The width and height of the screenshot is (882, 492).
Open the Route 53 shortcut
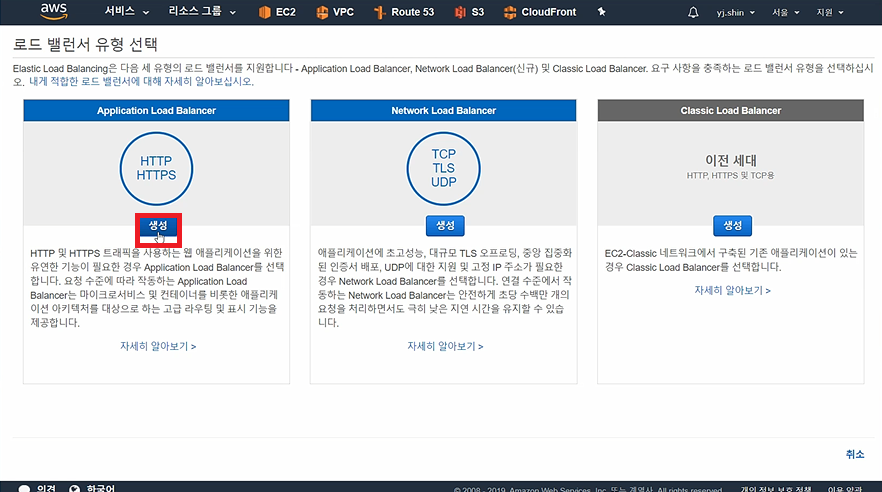pos(404,12)
